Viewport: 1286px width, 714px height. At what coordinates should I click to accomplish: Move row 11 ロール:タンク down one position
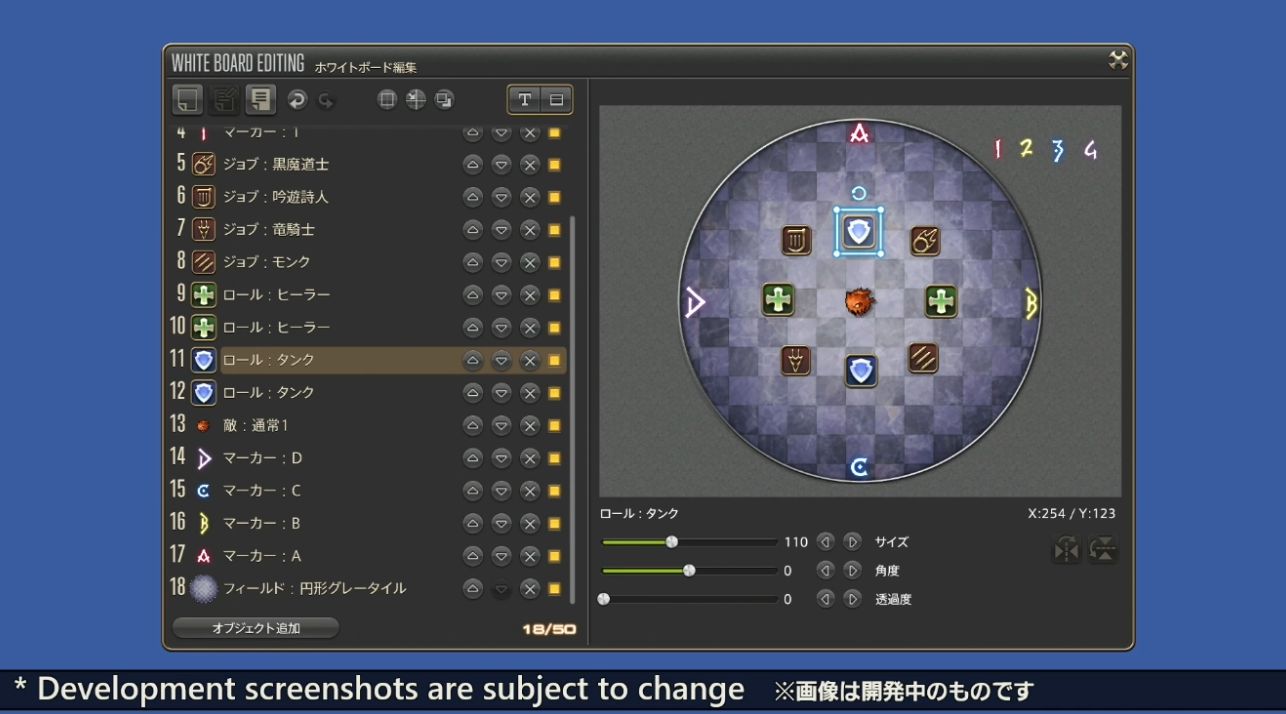click(x=501, y=360)
